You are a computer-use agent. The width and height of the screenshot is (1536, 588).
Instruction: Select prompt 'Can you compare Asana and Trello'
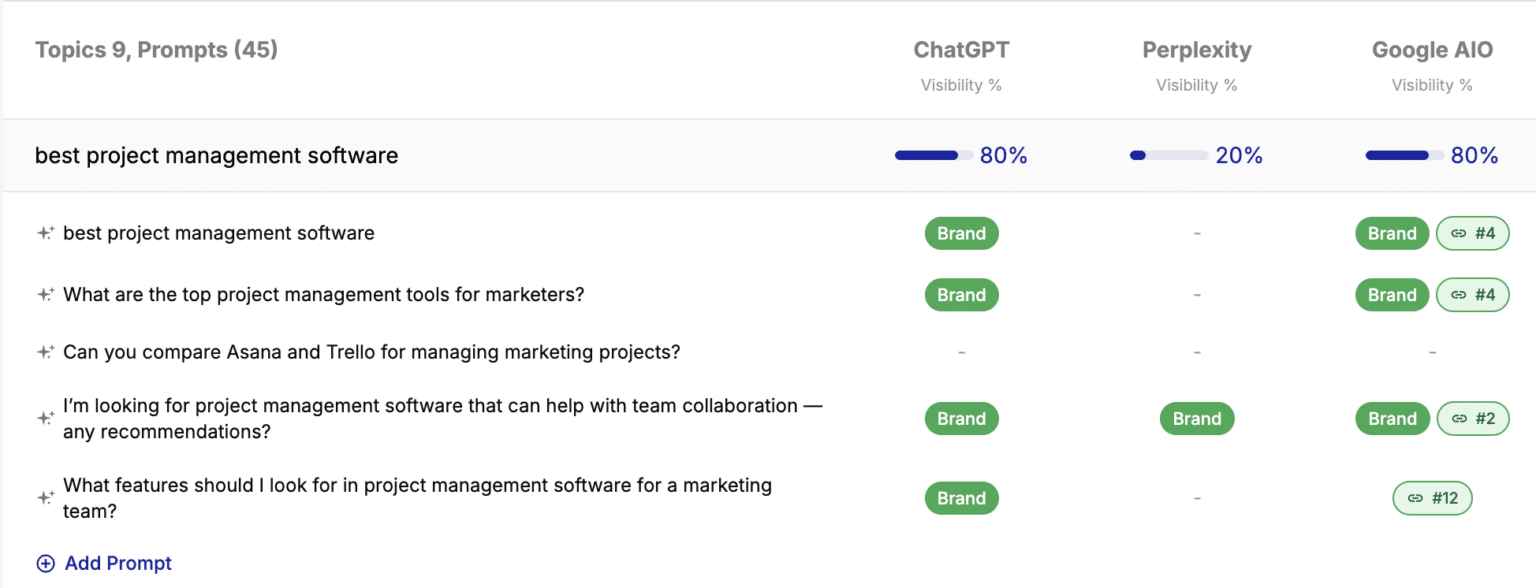coord(372,352)
